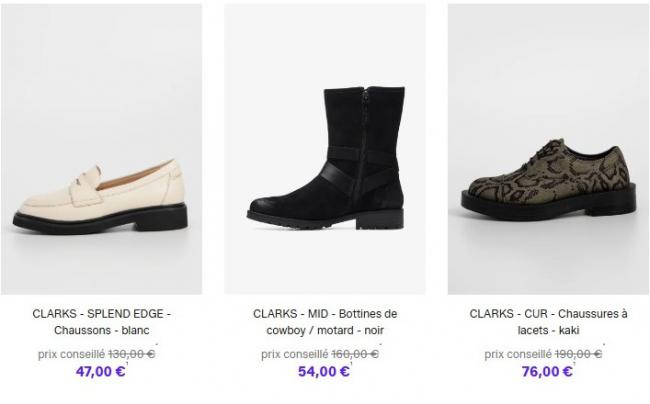Click the footnote mark after struck 190,00 €
Screen dimensions: 650x404
(606, 348)
